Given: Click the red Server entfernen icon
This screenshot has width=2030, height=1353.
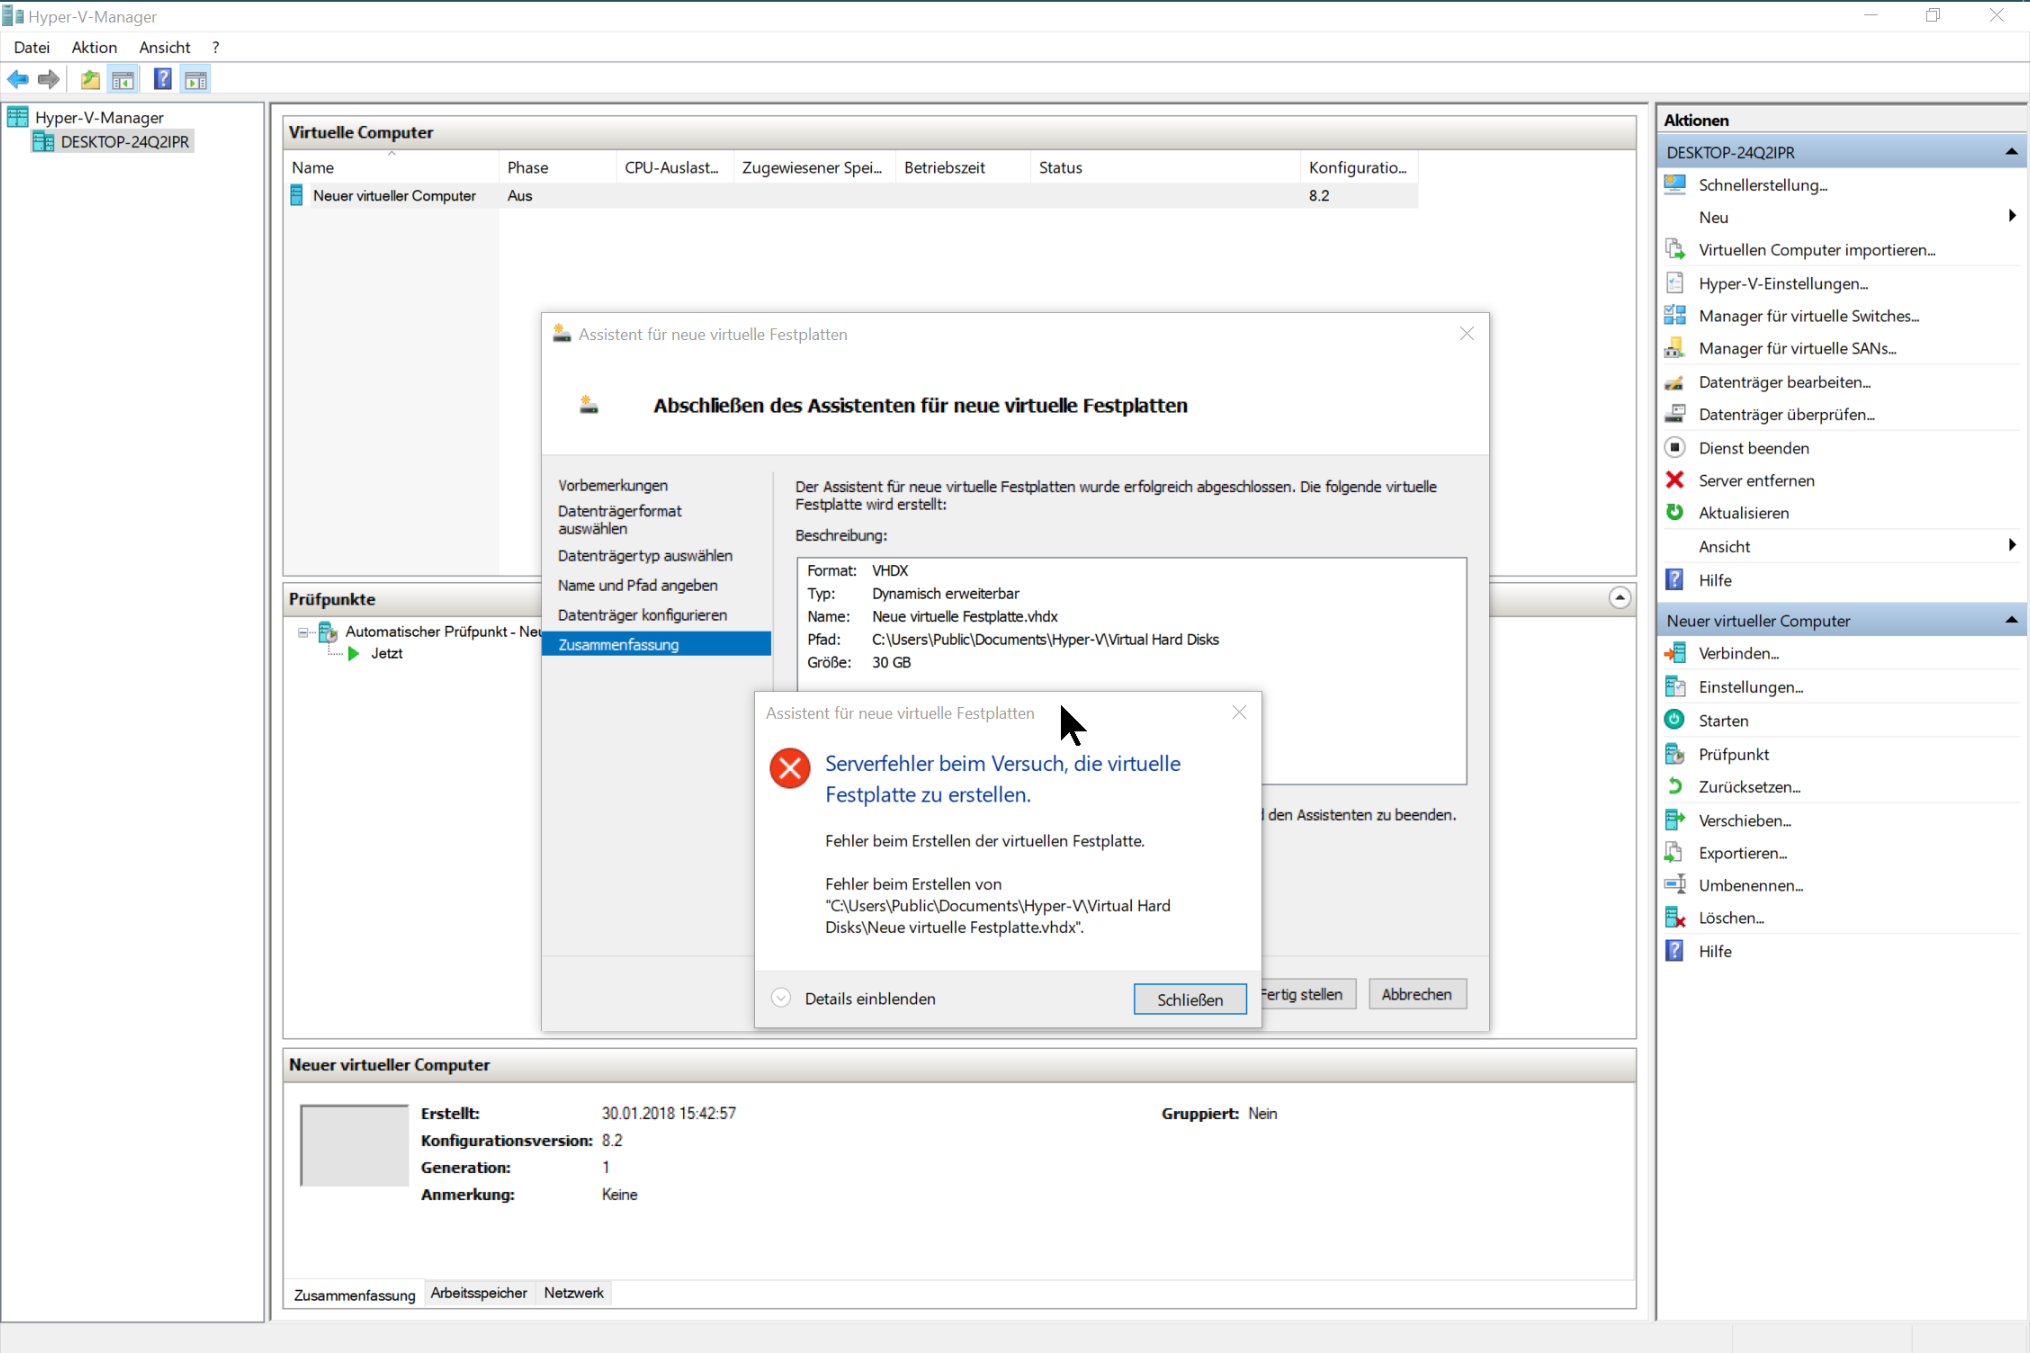Looking at the screenshot, I should (x=1675, y=480).
